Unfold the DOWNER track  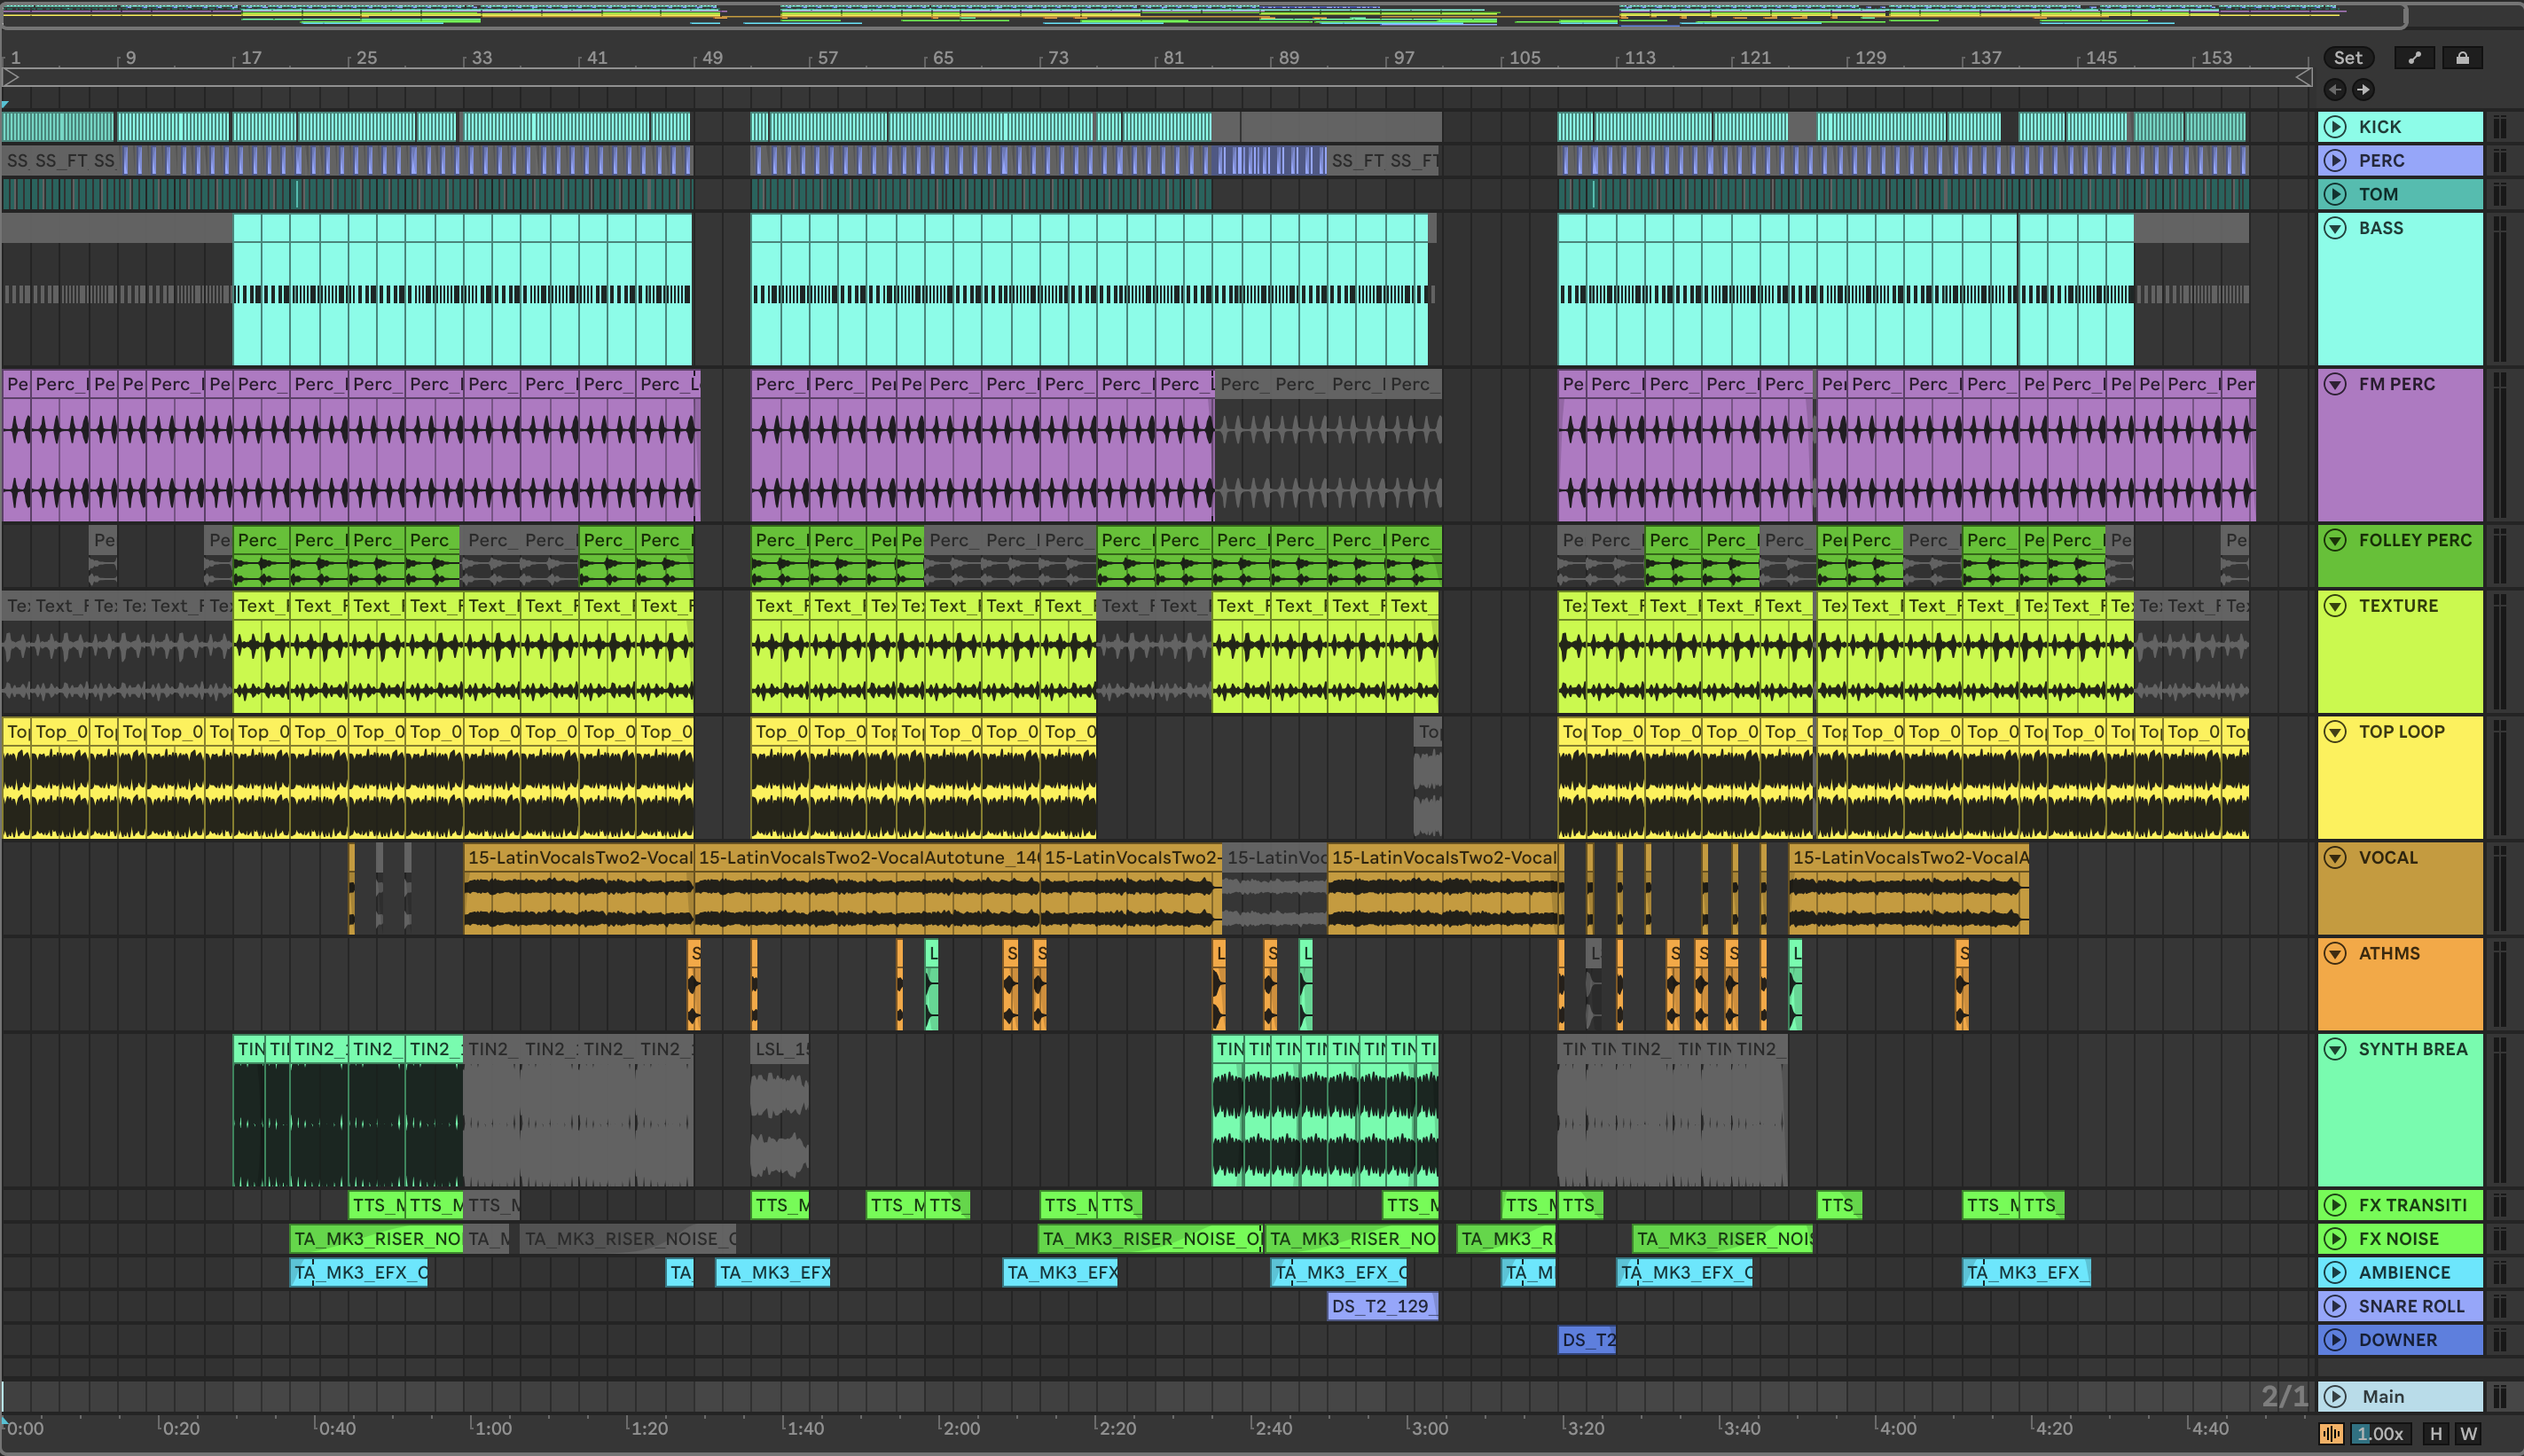click(x=2335, y=1340)
